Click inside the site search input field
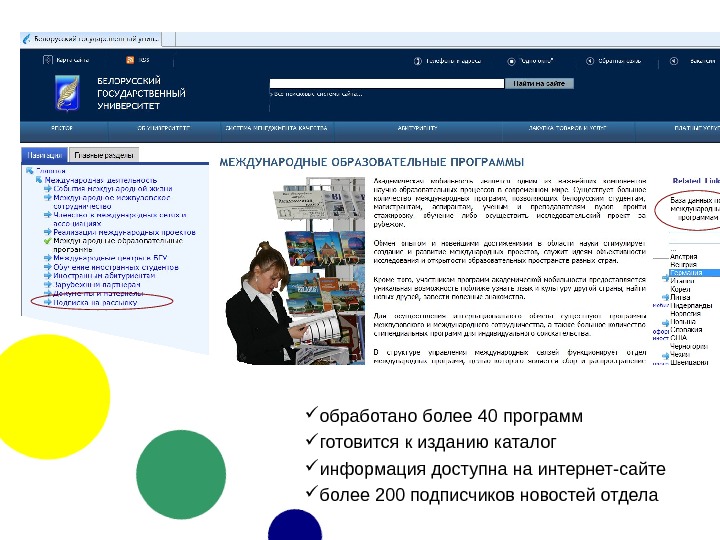Viewport: 720px width, 540px height. (x=387, y=84)
